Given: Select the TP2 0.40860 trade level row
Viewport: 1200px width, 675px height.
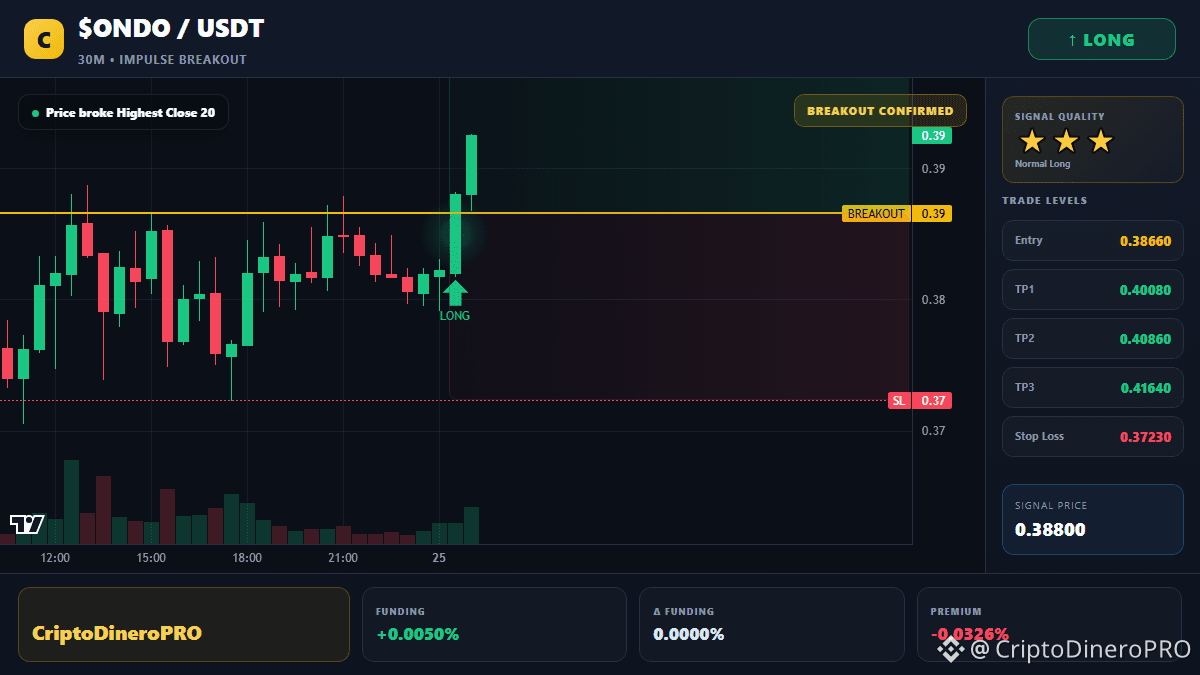Looking at the screenshot, I should 1093,339.
